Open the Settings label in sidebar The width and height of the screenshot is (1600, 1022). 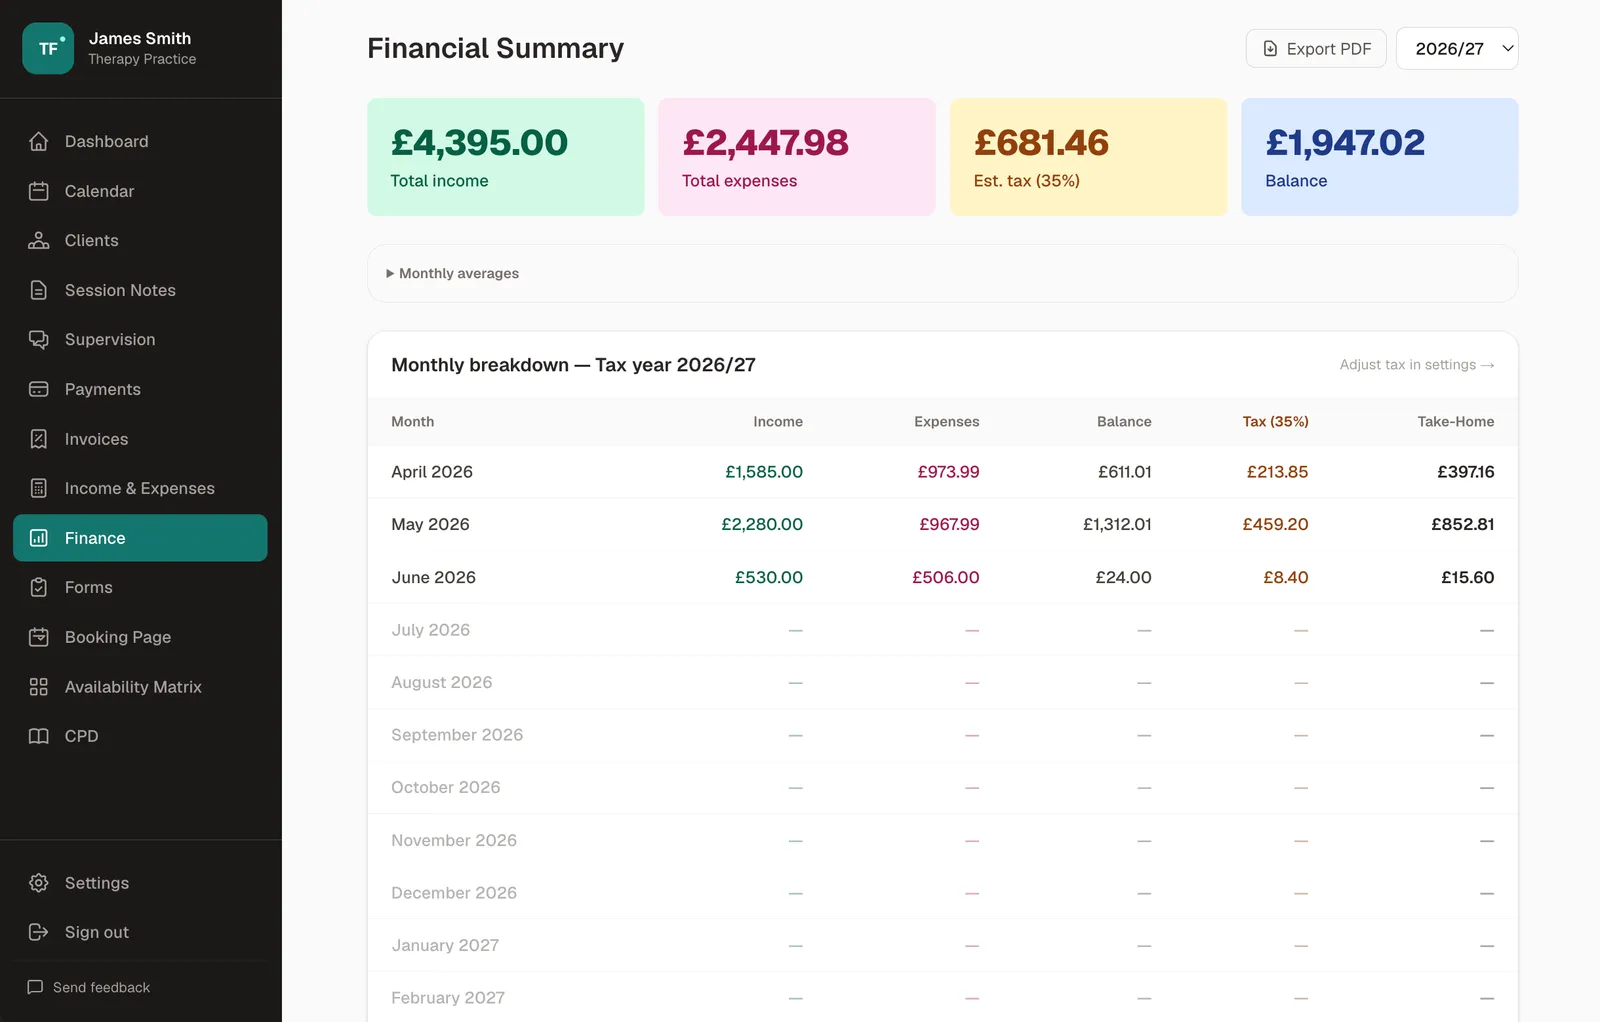[97, 883]
